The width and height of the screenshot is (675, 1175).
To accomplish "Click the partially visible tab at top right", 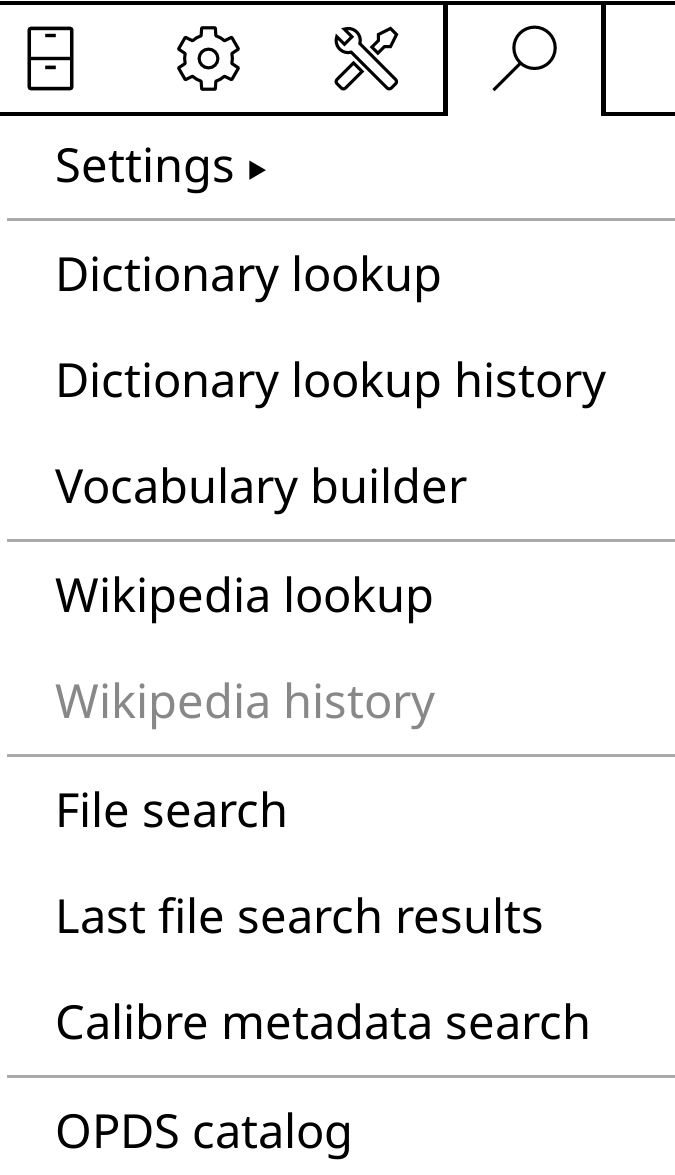I will click(x=642, y=58).
